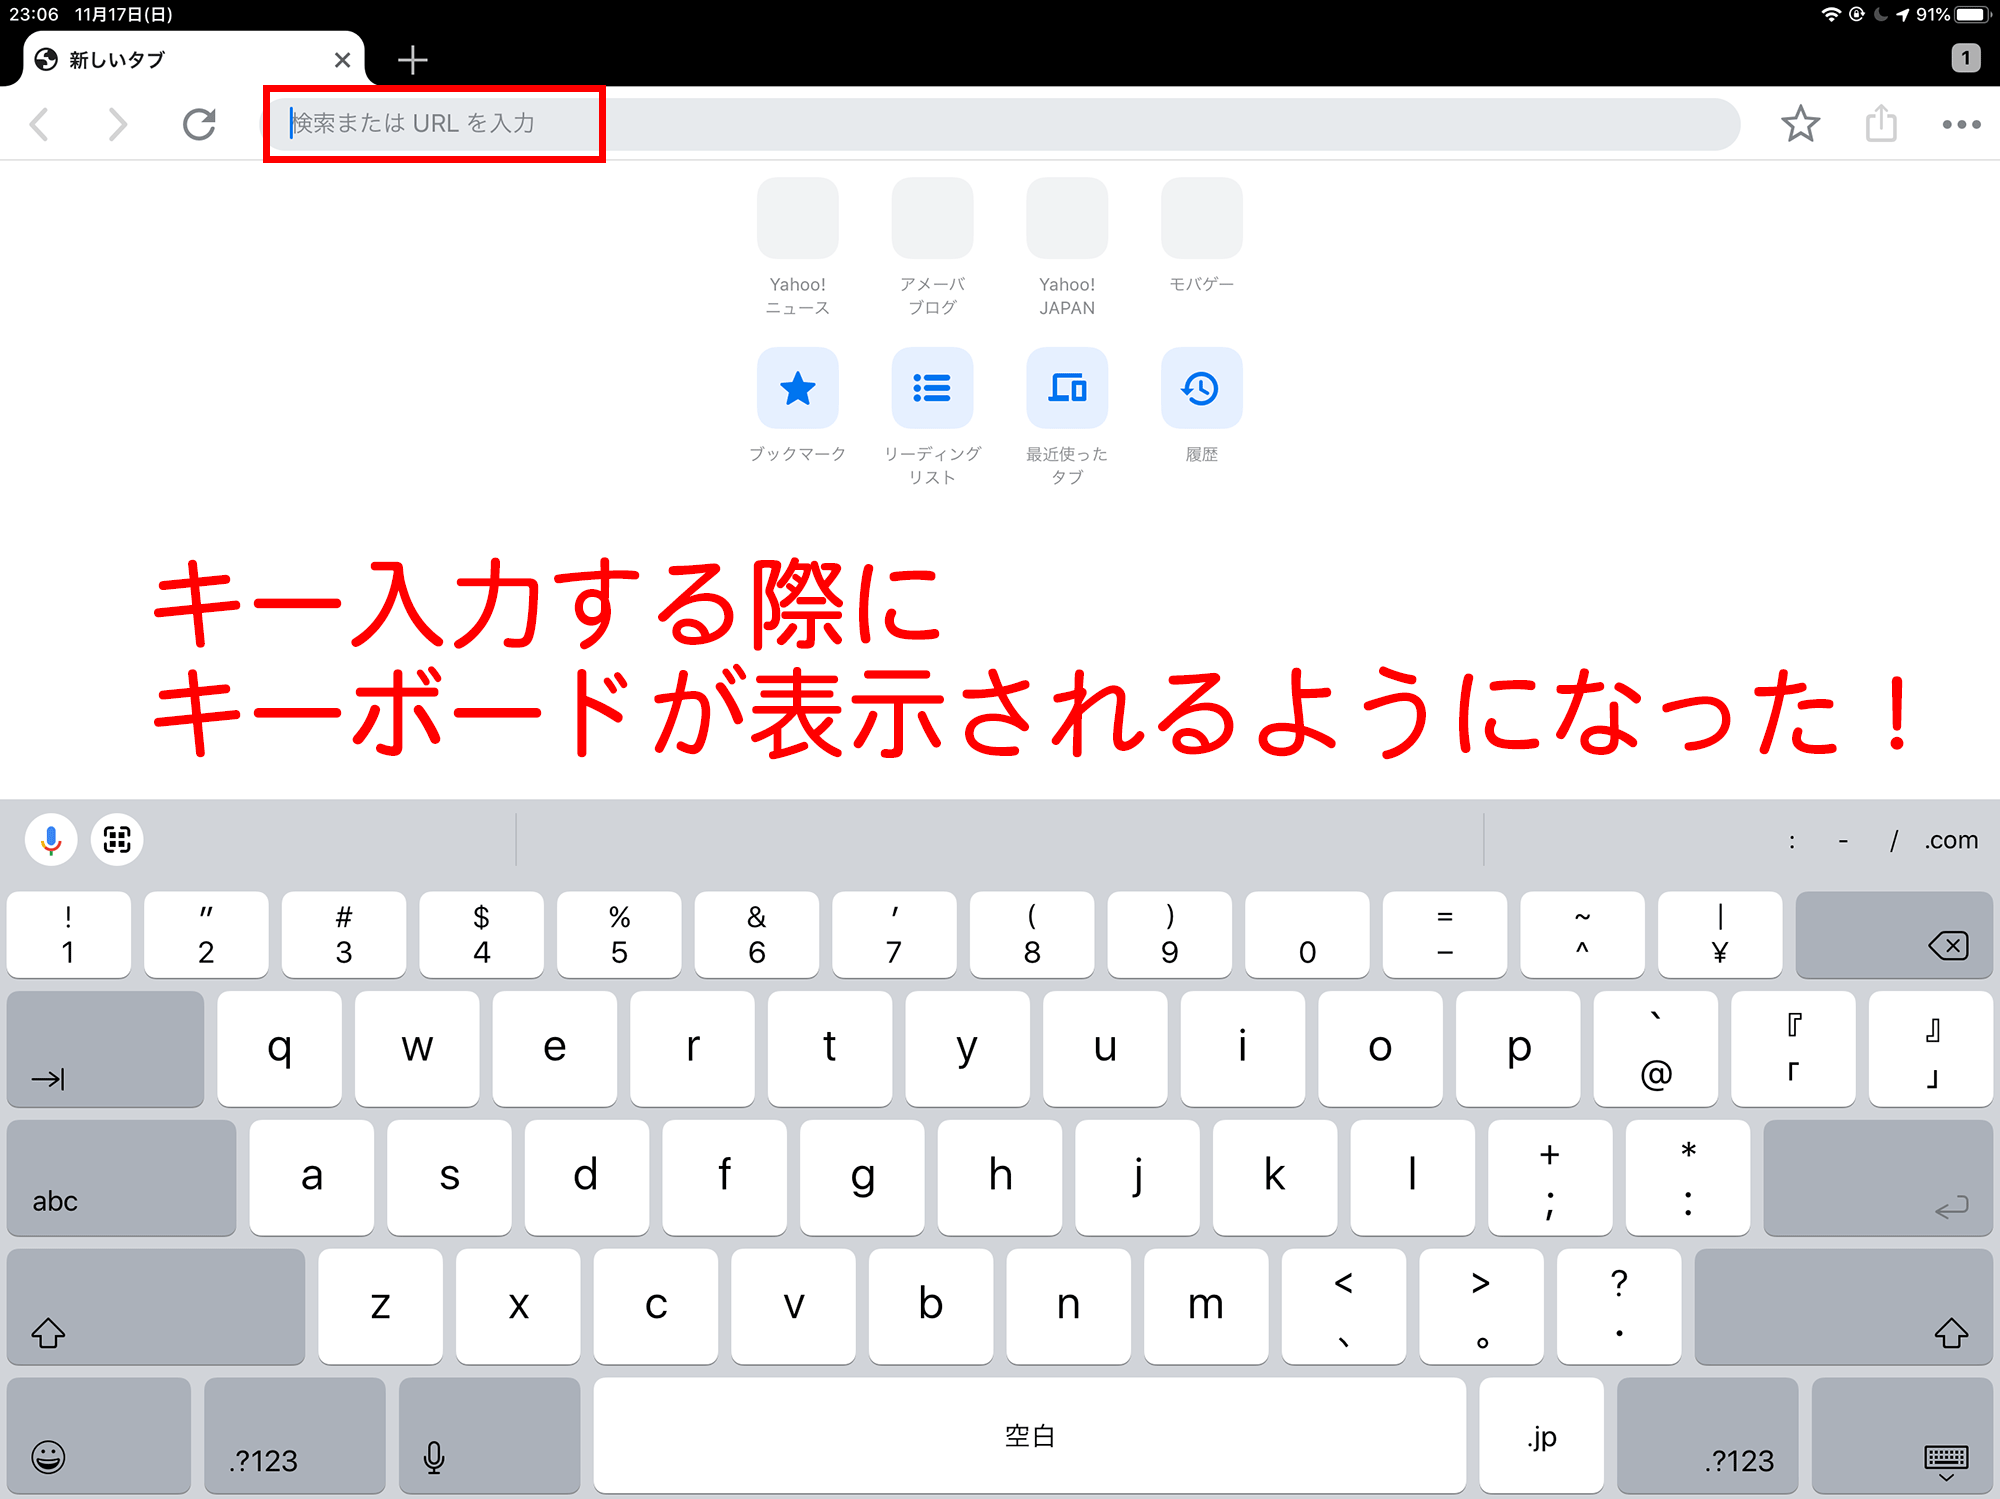The height and width of the screenshot is (1499, 2000).
Task: Tap the keyboard dictation microphone key
Action: tap(489, 1436)
